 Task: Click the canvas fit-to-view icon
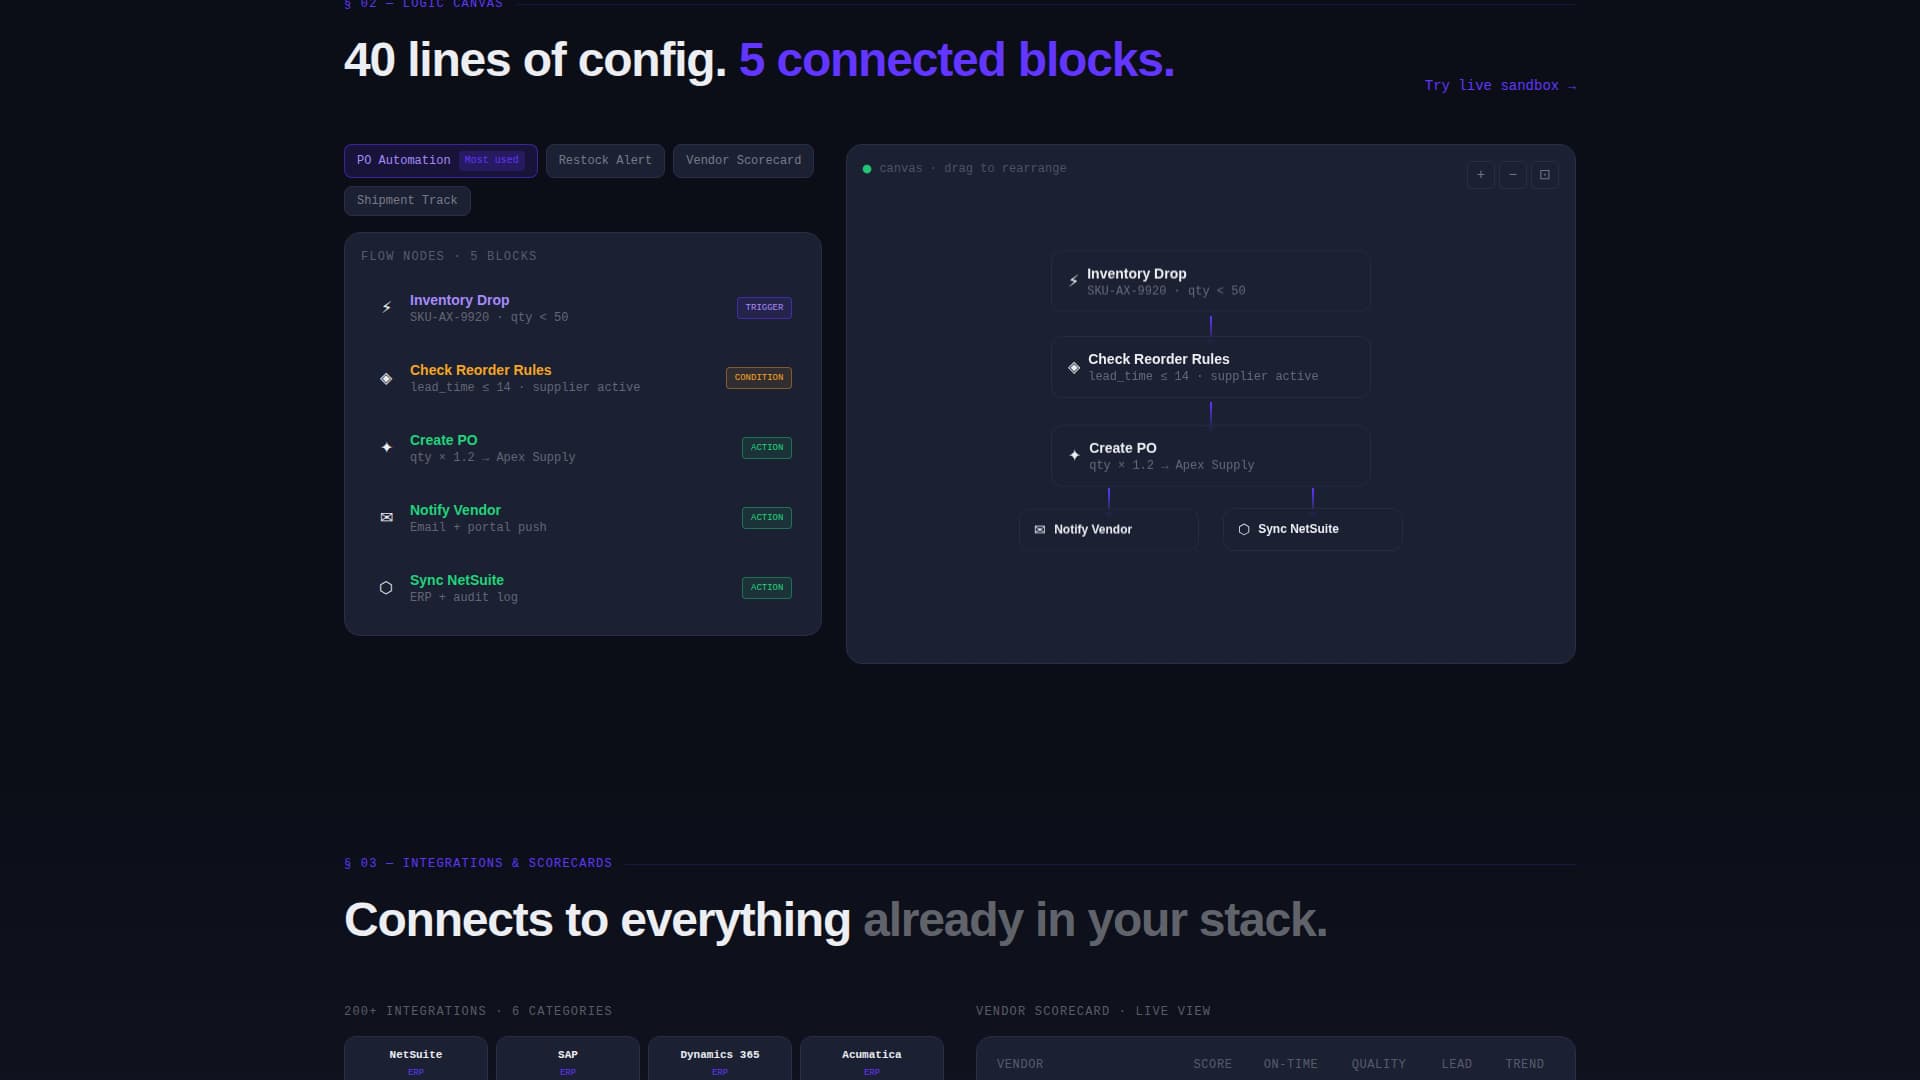coord(1545,175)
